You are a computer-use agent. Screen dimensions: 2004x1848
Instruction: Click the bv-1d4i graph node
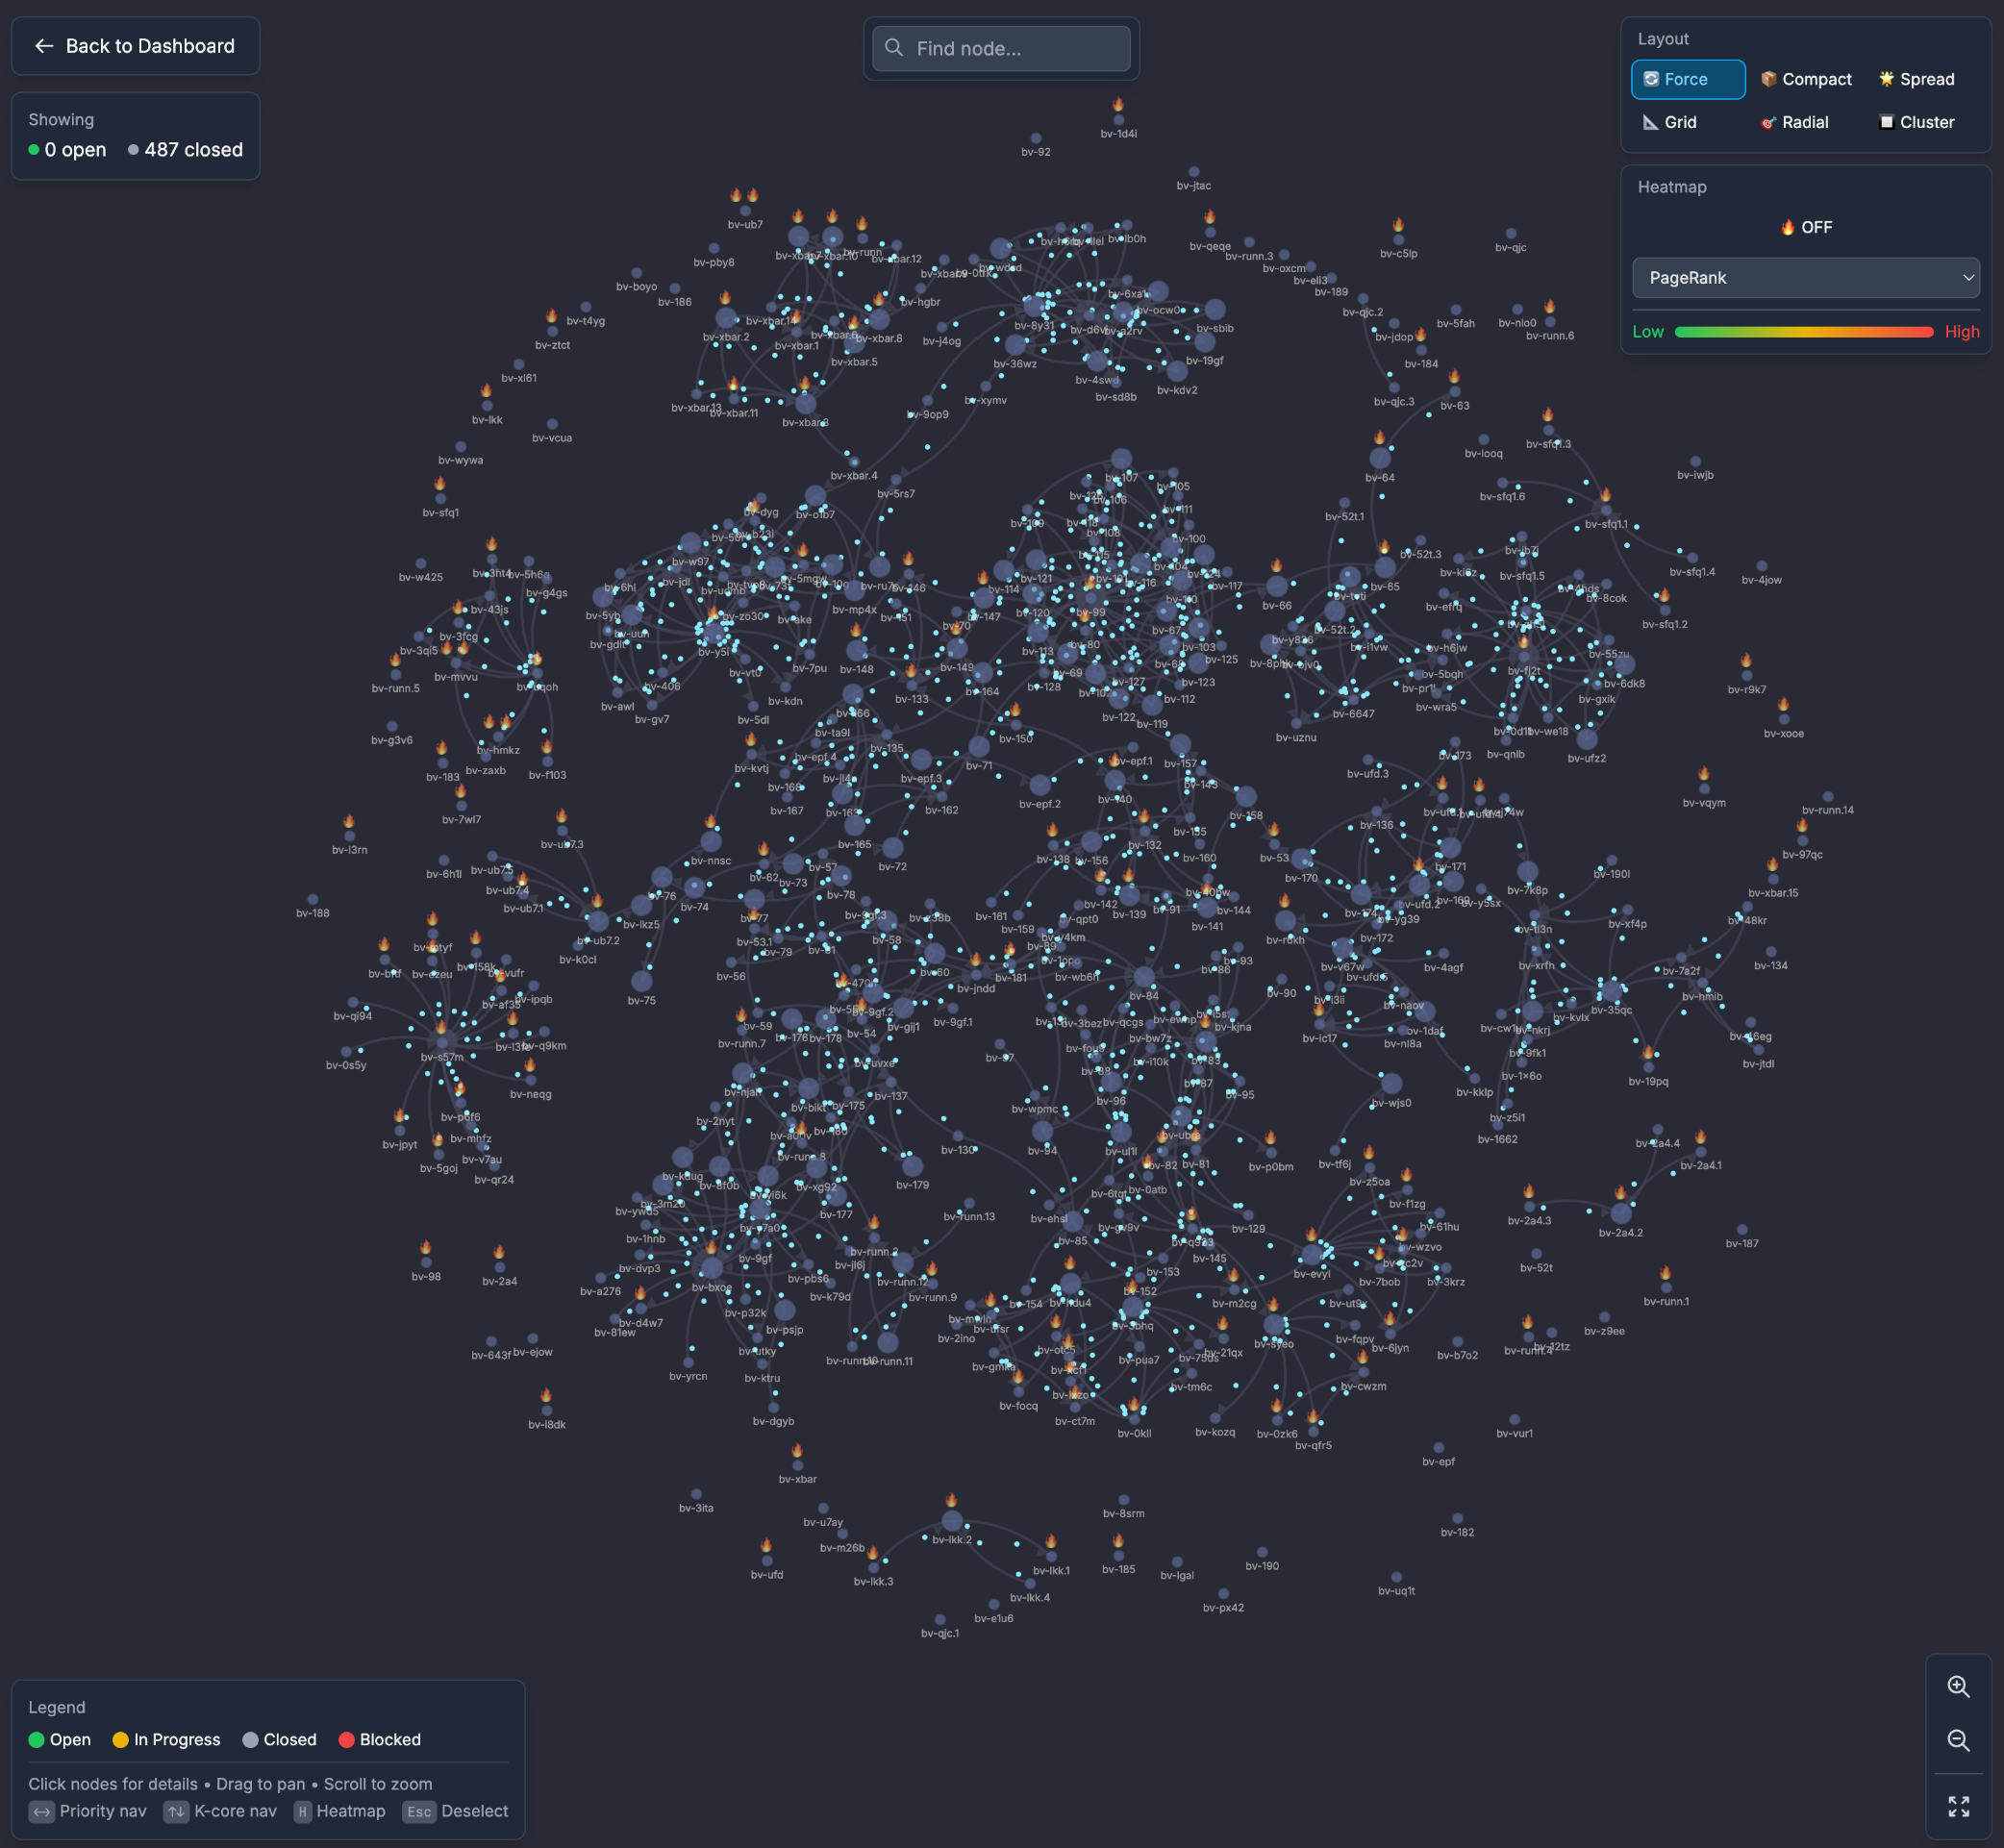point(1118,119)
